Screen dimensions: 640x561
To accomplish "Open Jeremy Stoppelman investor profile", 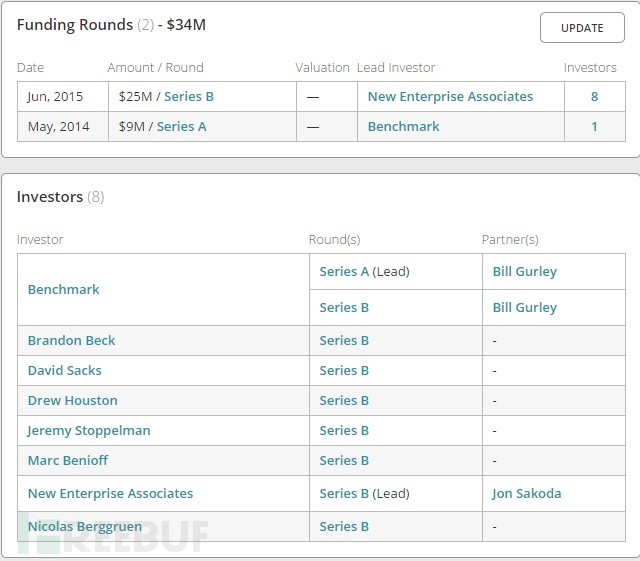I will click(89, 430).
